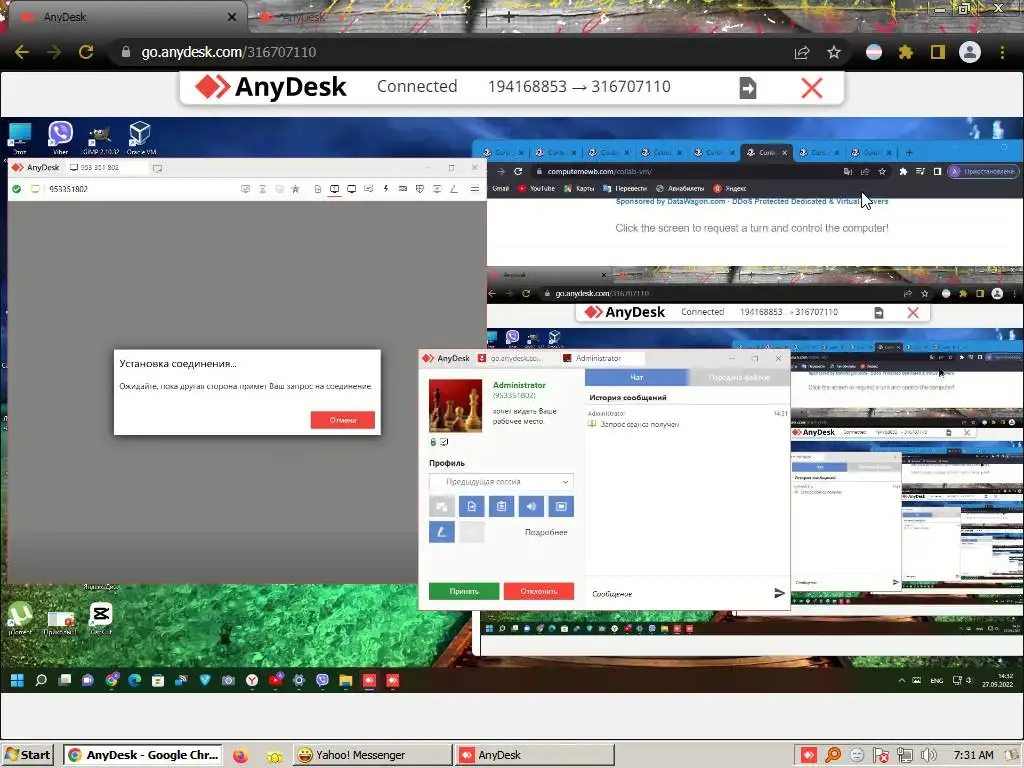Click the AnyDesk item on the local taskbar

535,755
